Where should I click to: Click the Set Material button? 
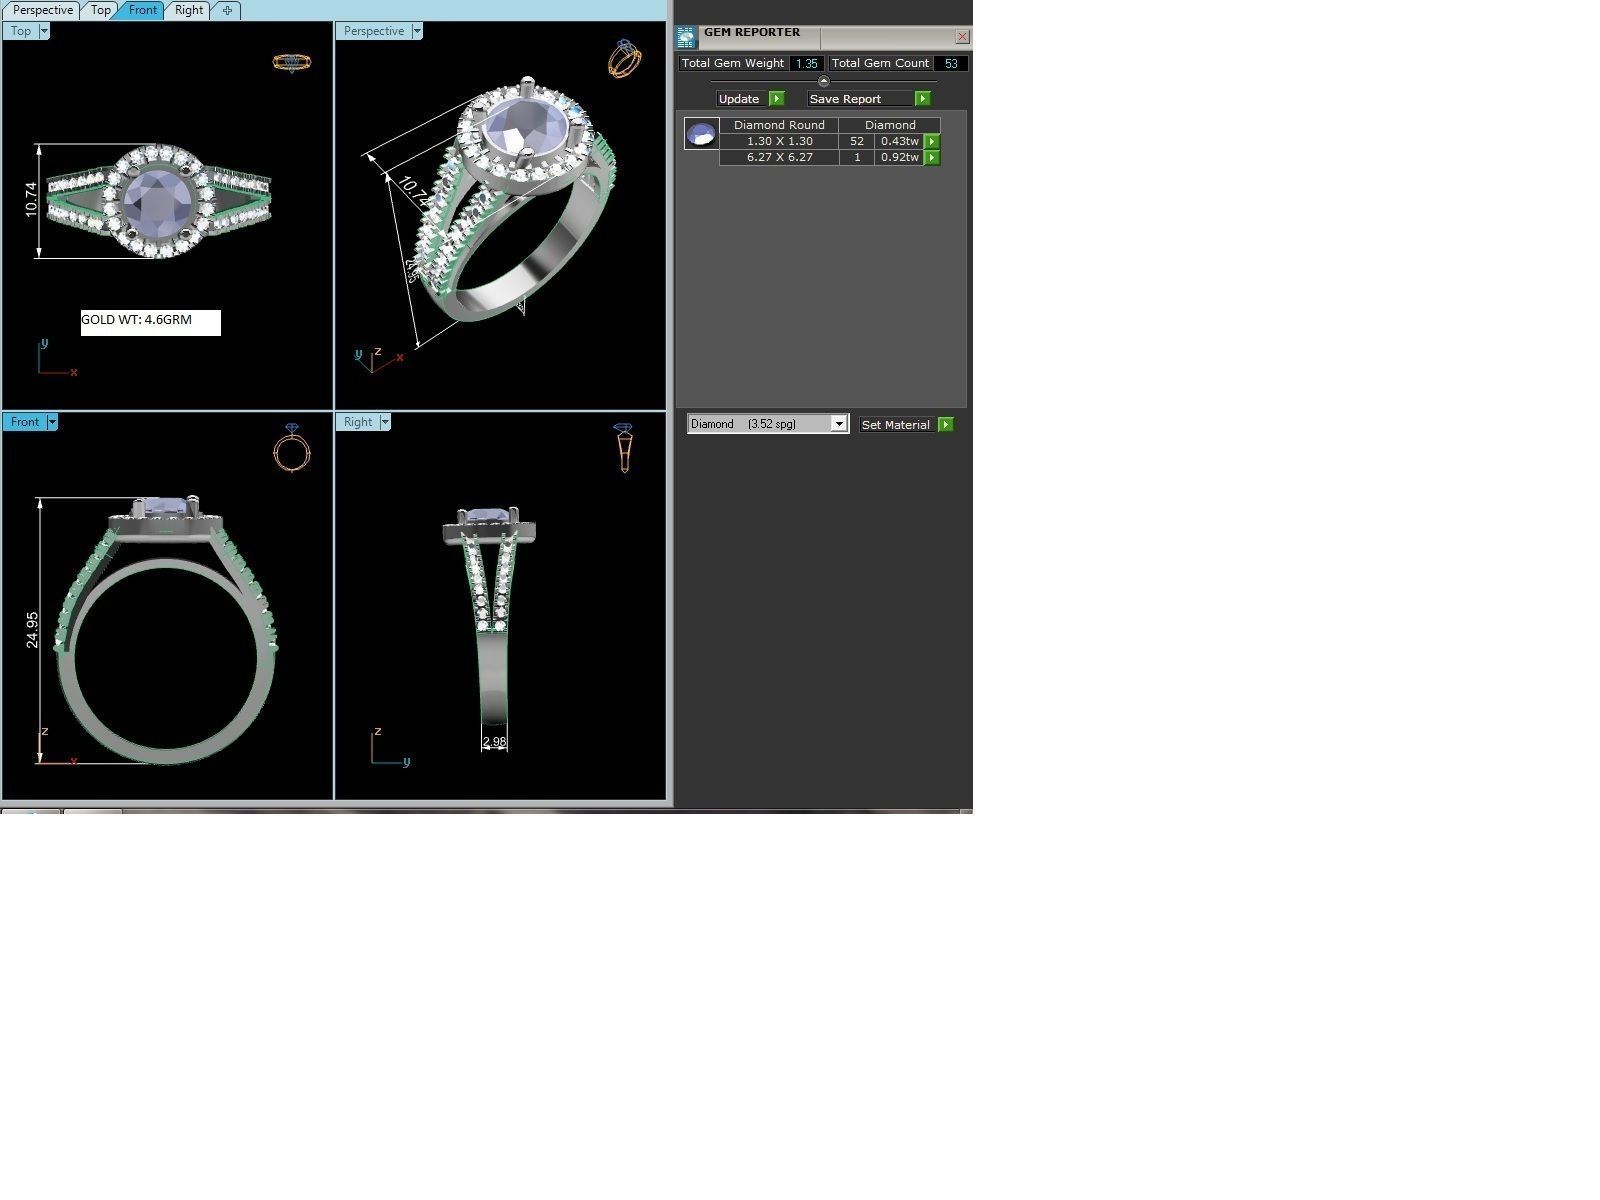click(x=896, y=425)
